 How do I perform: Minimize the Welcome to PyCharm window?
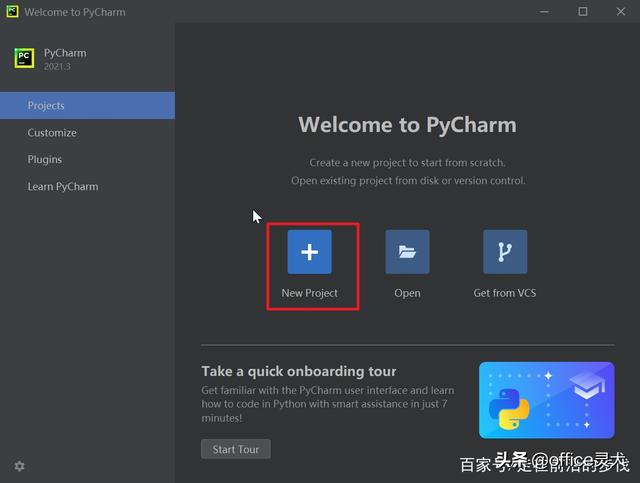click(544, 12)
